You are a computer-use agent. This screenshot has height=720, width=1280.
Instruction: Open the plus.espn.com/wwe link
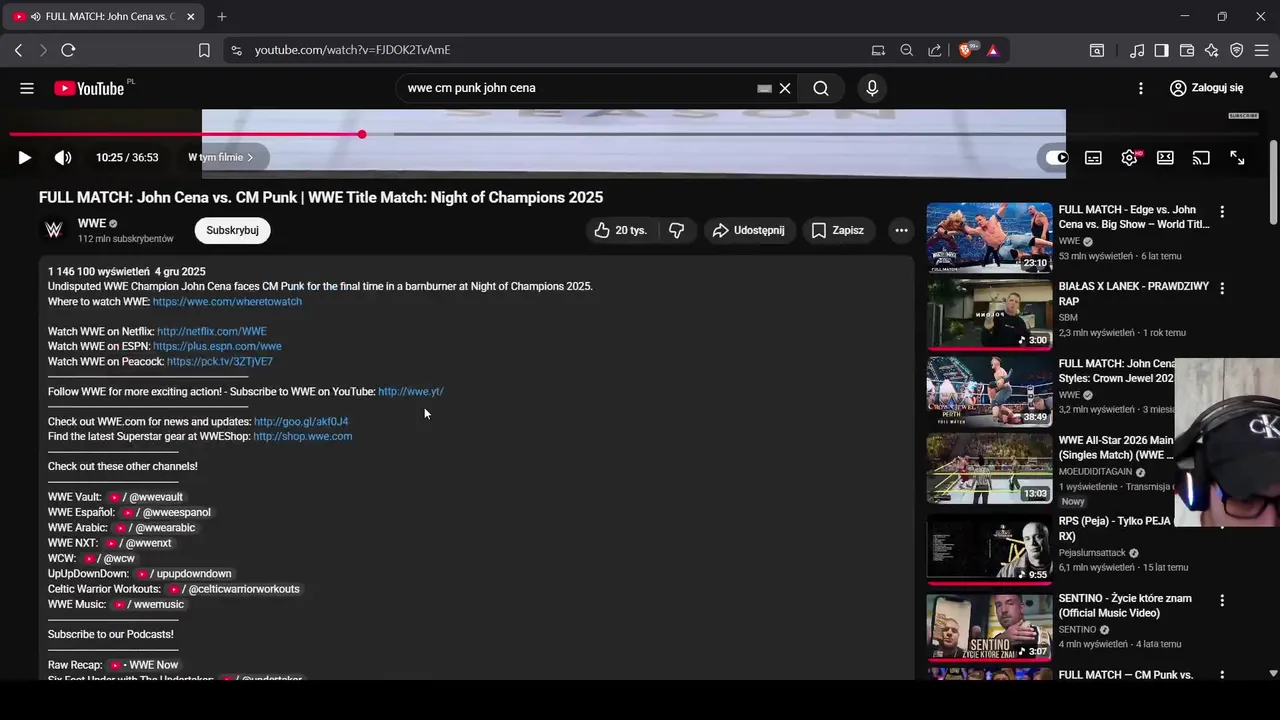(217, 346)
